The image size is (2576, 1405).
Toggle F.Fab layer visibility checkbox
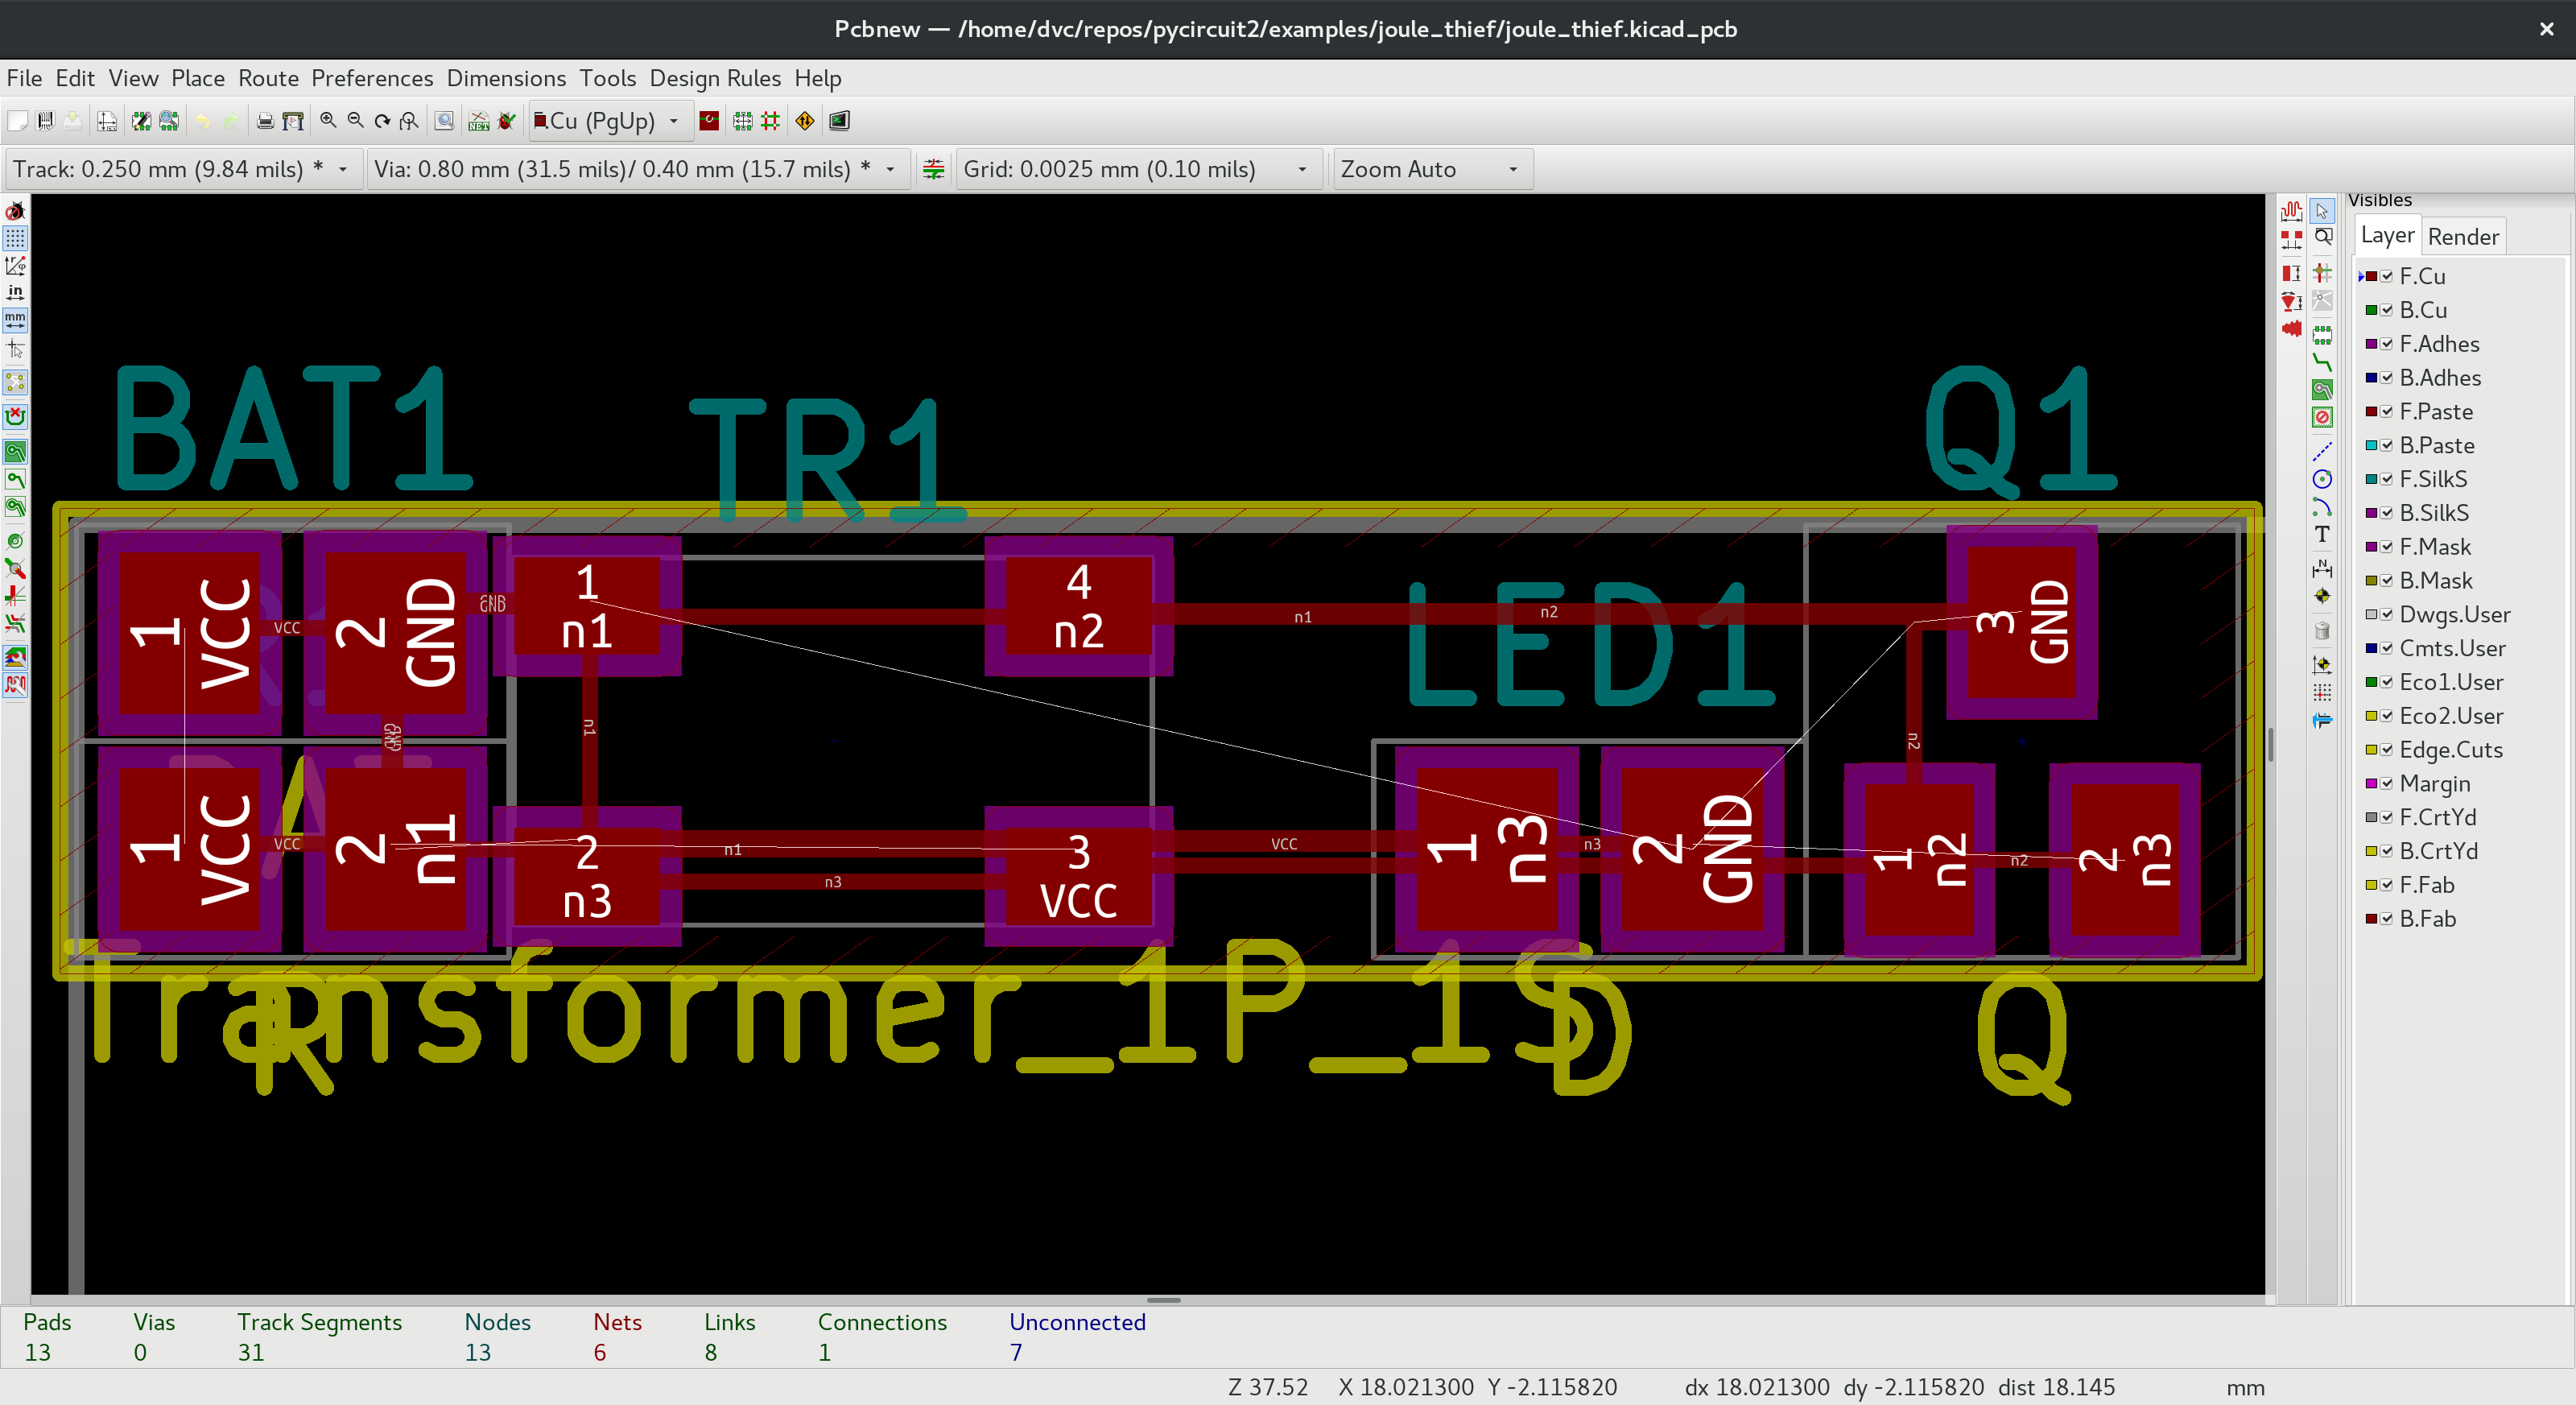[x=2387, y=885]
